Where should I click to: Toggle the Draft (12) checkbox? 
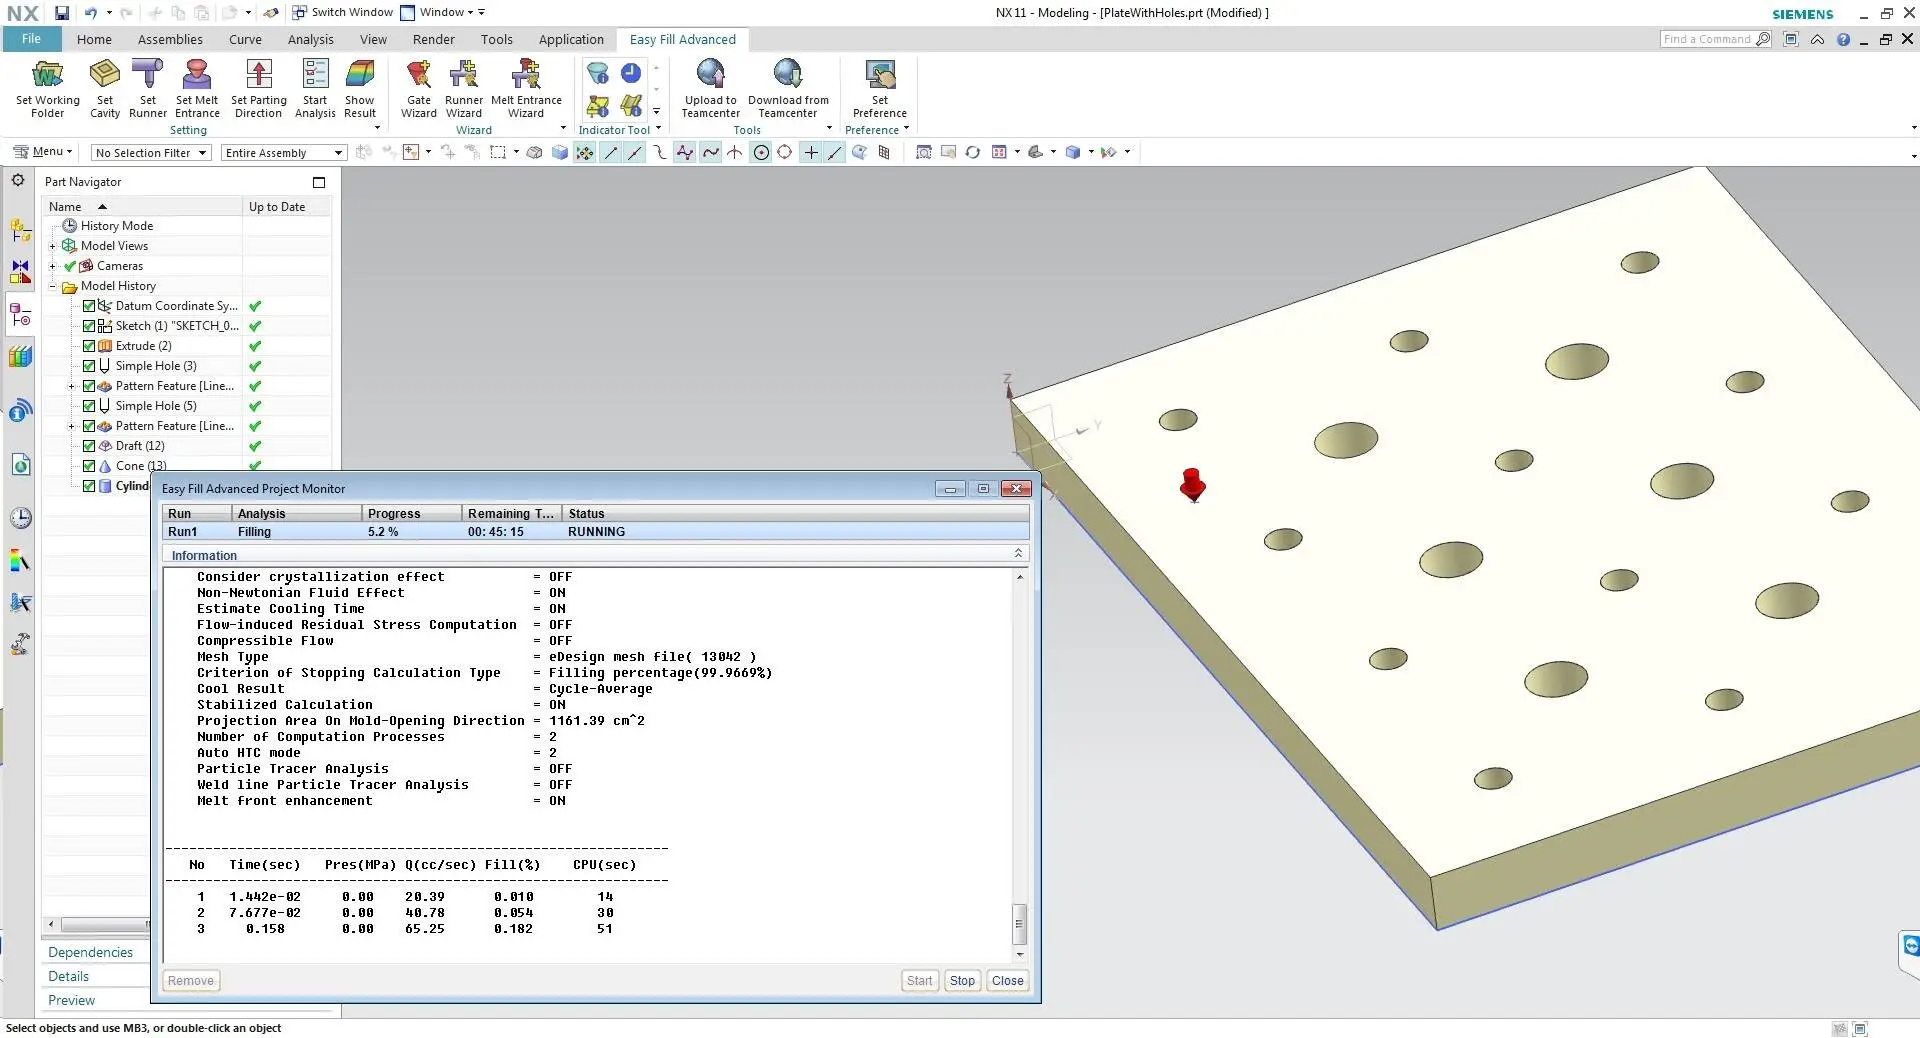coord(89,446)
